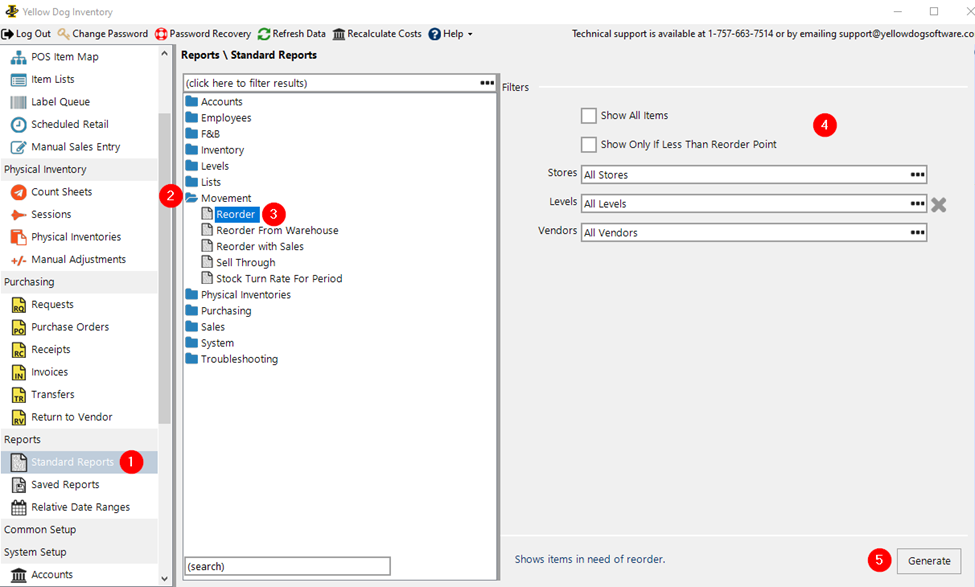Click the Password Recovery lifebuoy icon
The image size is (975, 587).
(x=161, y=34)
